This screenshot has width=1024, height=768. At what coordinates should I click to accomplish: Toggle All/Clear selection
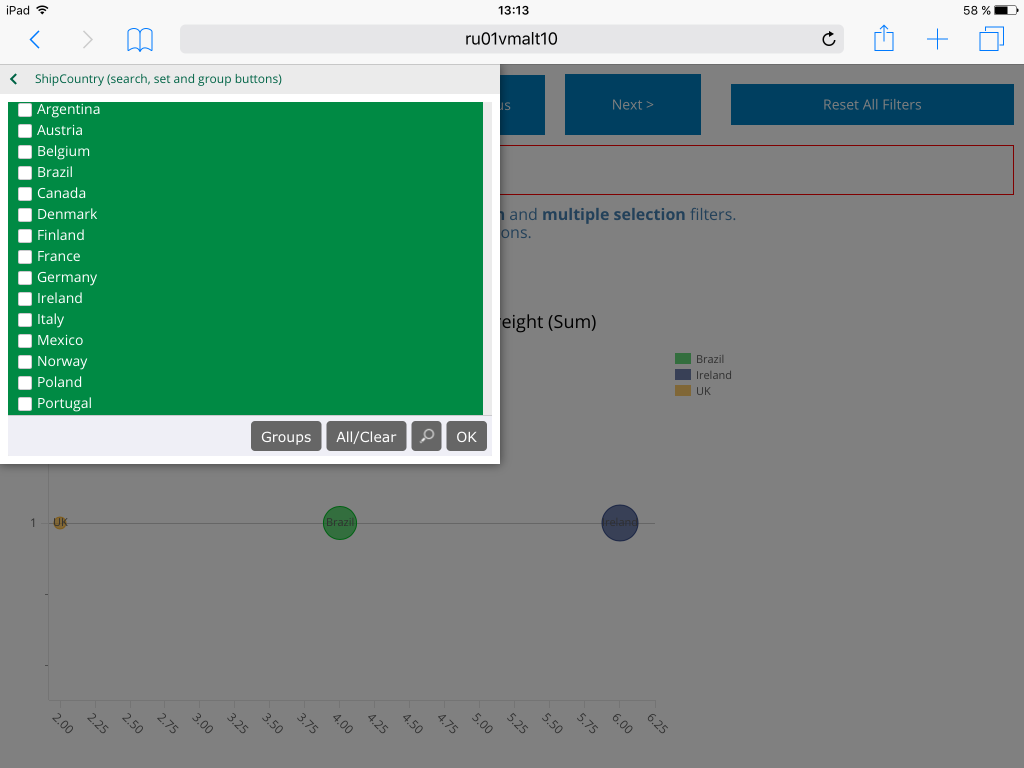(x=366, y=436)
